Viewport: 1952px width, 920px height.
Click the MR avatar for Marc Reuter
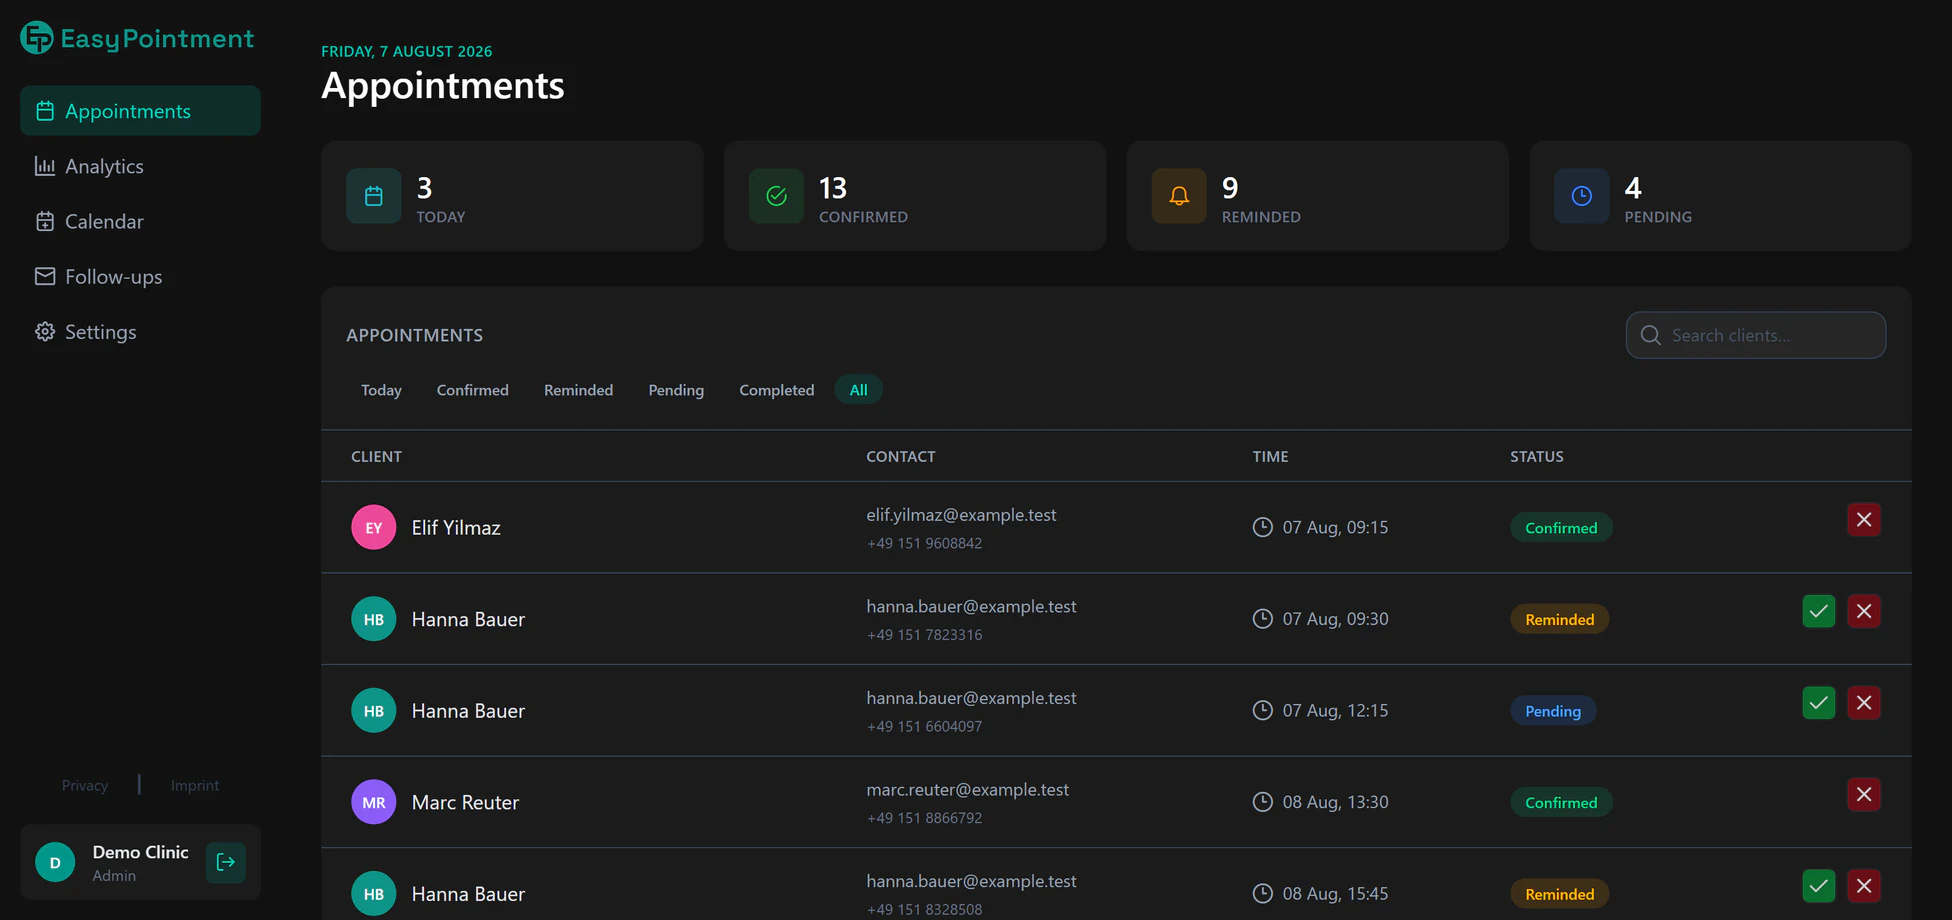click(x=373, y=802)
